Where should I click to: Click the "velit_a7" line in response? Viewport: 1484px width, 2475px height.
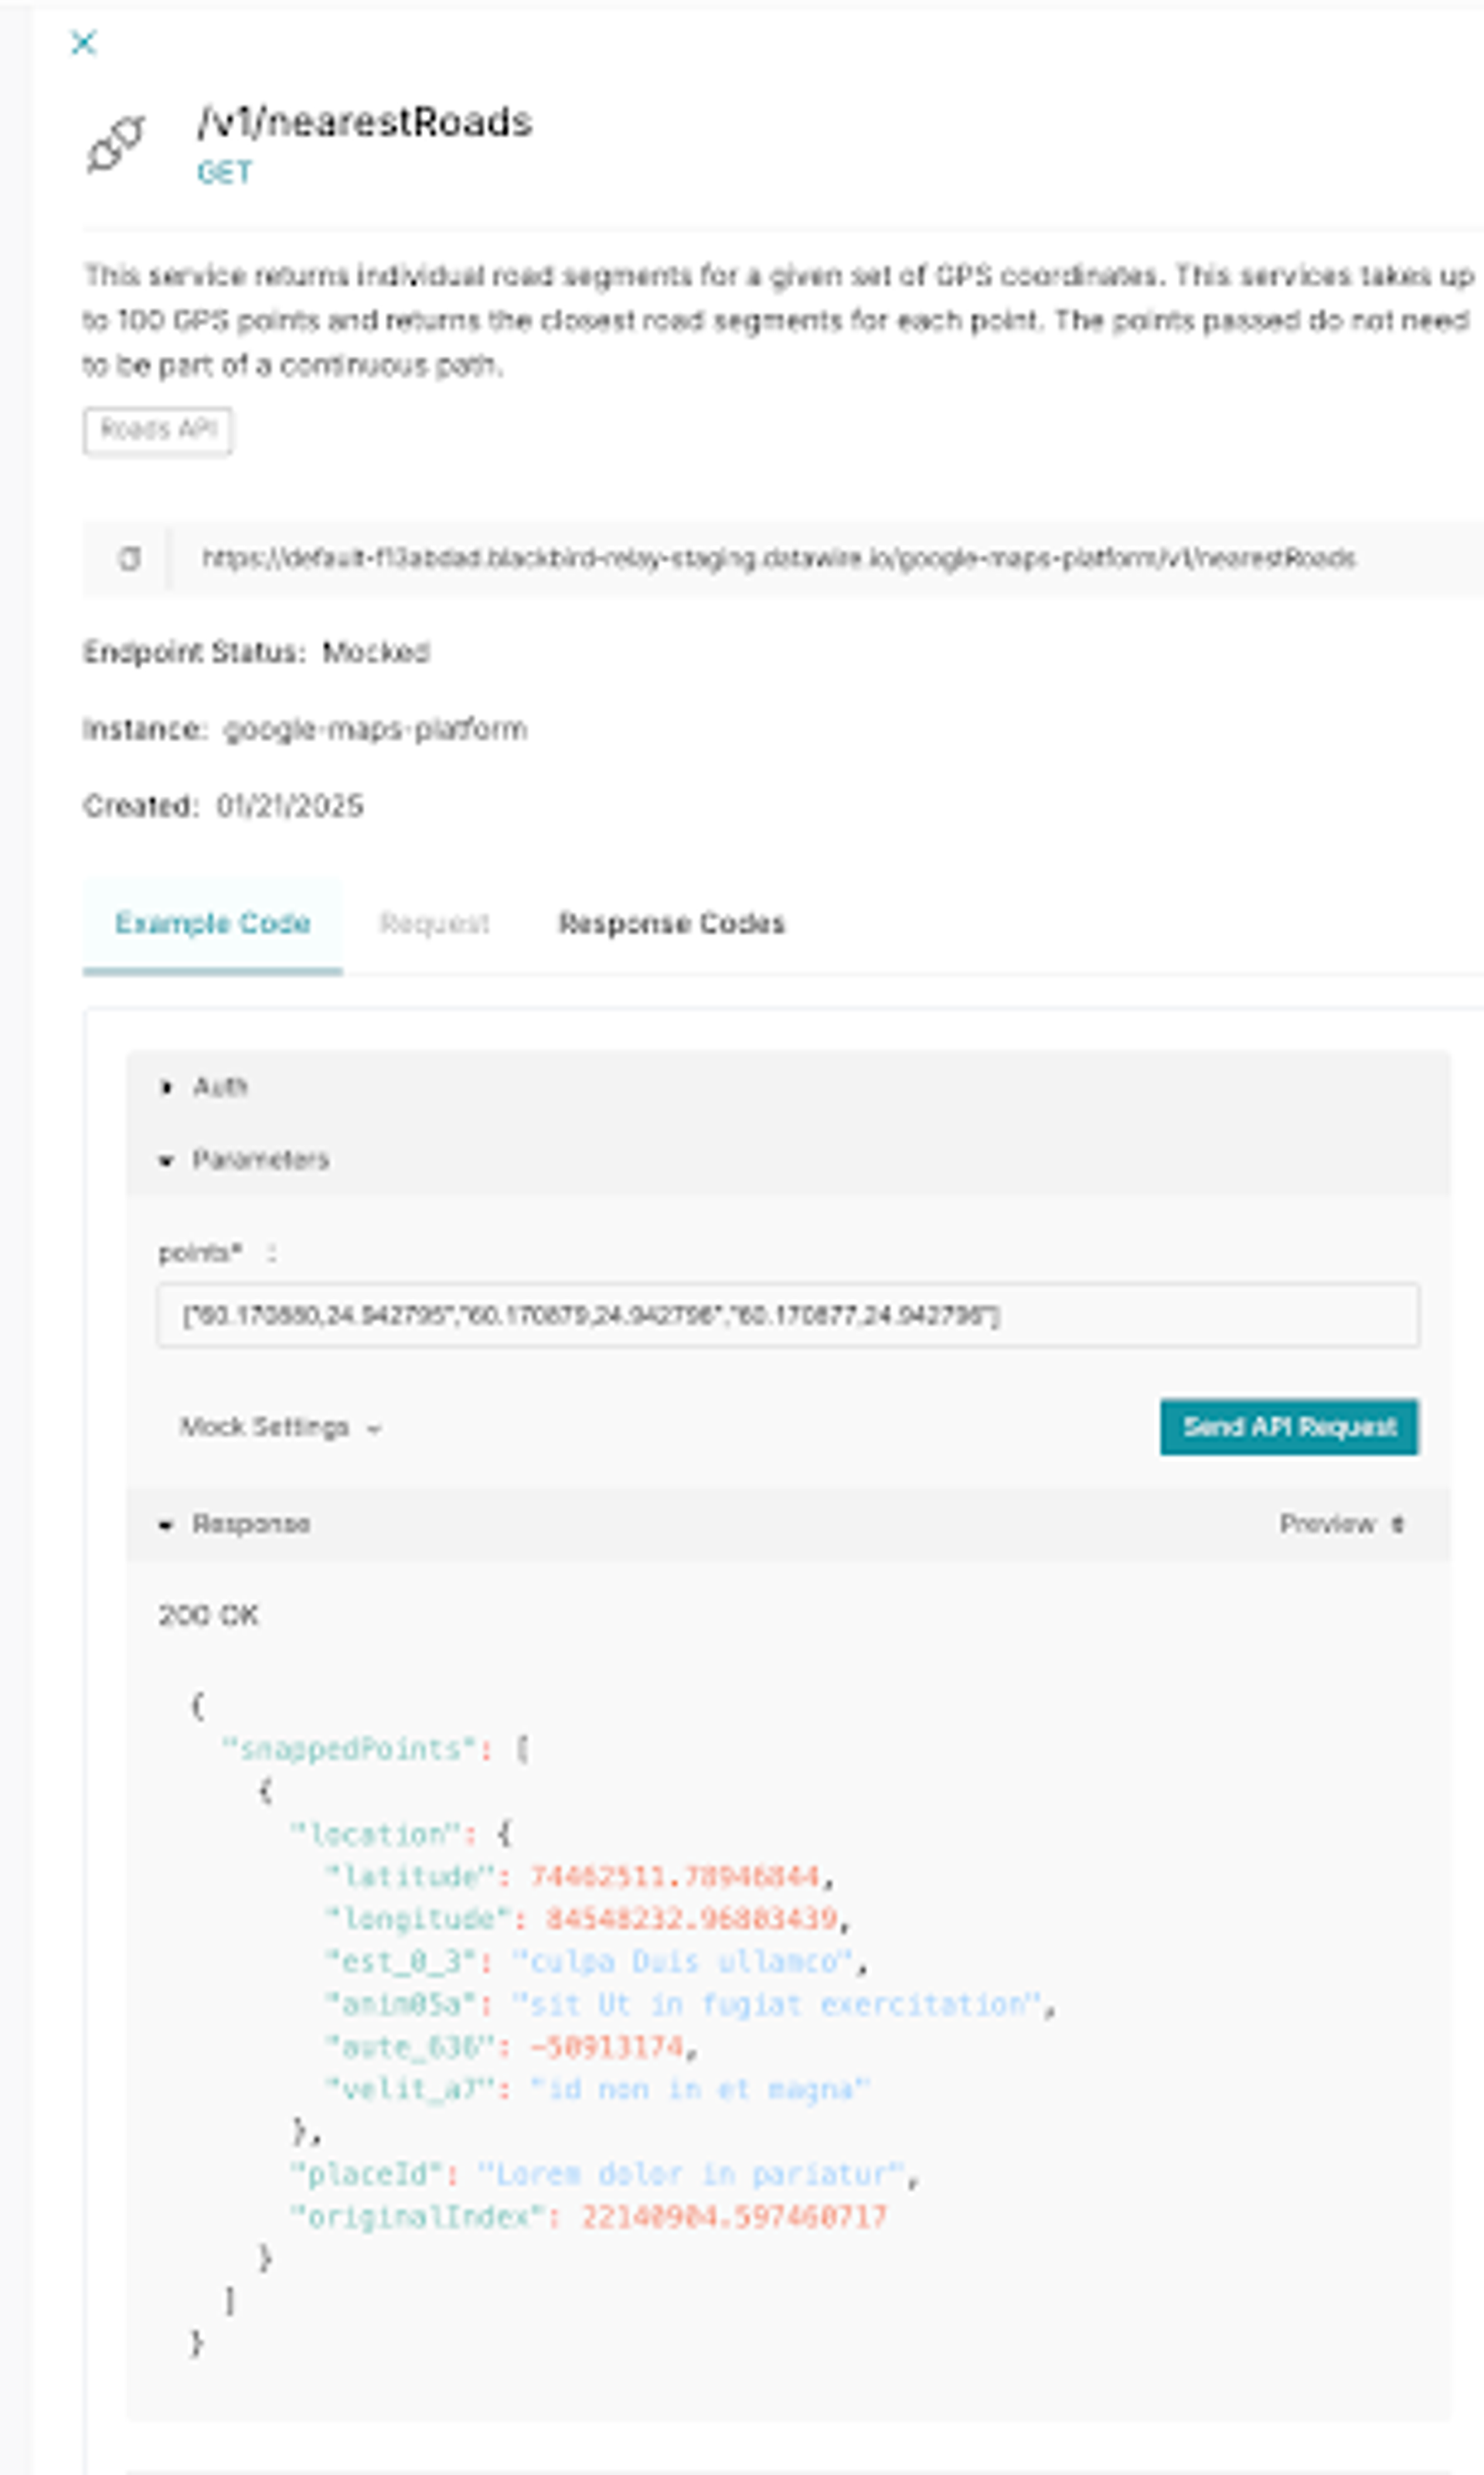[x=598, y=2089]
